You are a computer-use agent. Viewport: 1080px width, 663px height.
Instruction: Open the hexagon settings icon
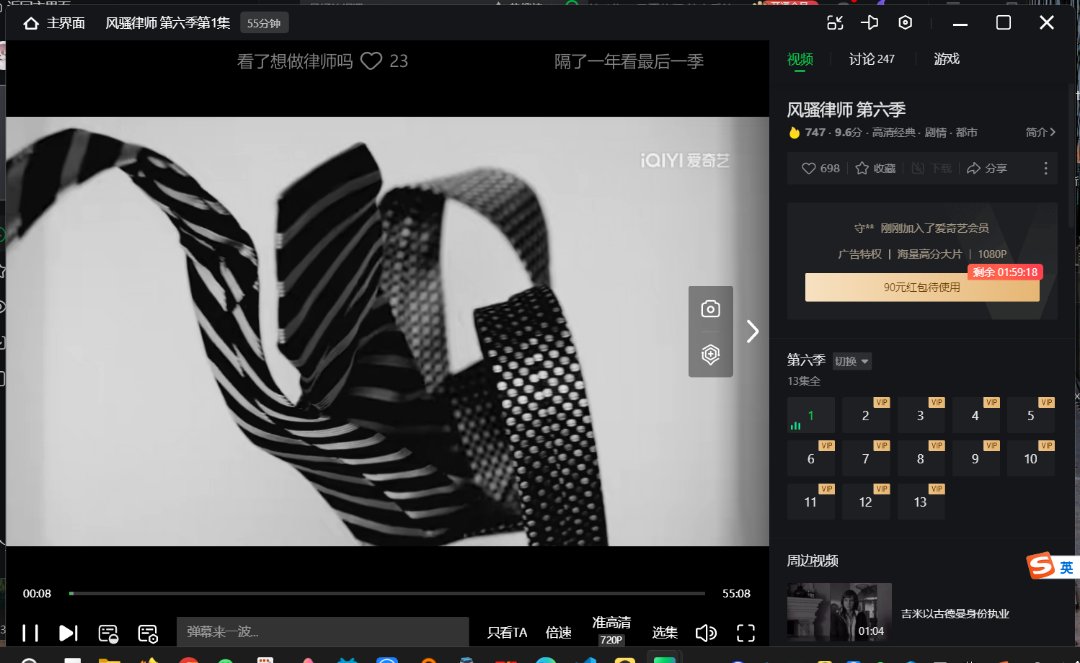905,23
